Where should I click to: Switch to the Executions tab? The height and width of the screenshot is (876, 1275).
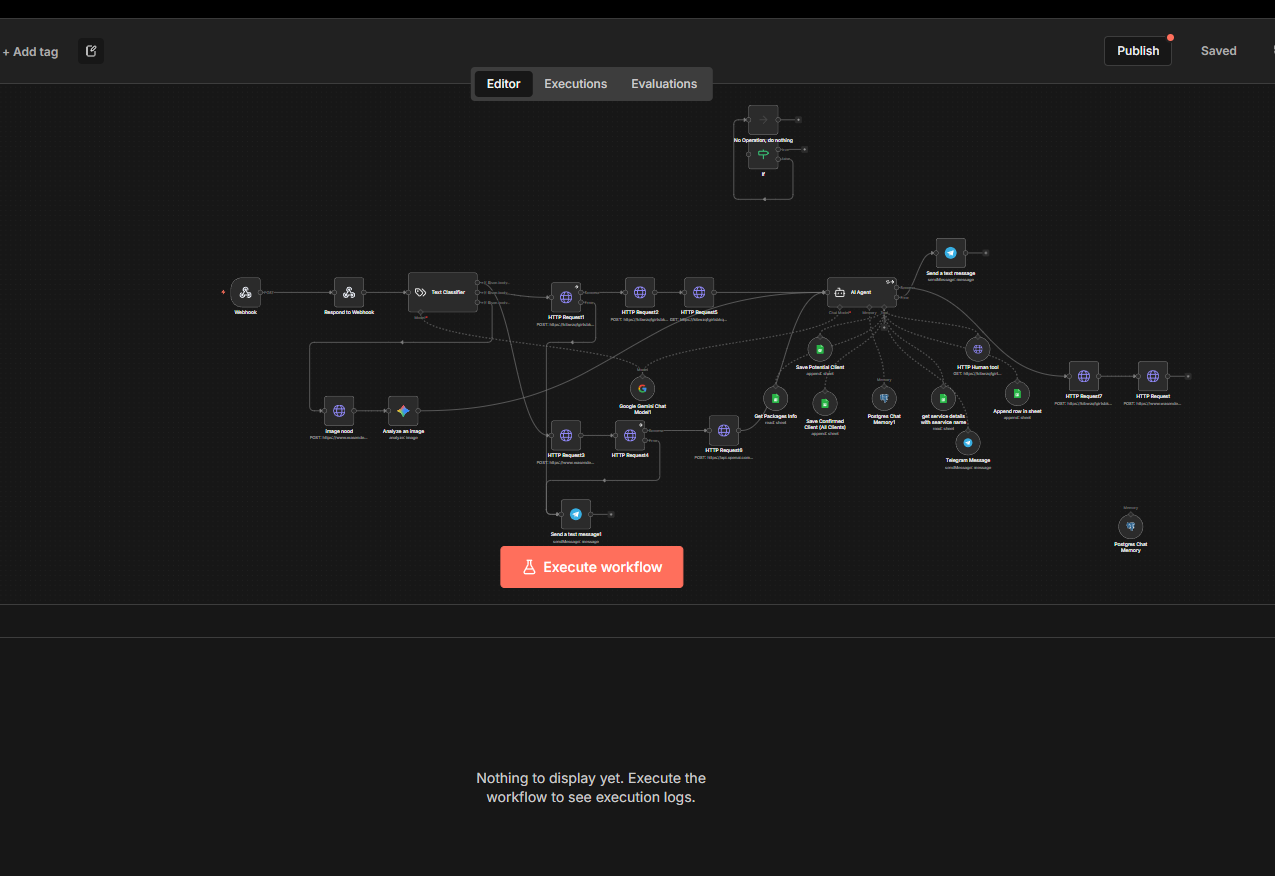coord(575,84)
